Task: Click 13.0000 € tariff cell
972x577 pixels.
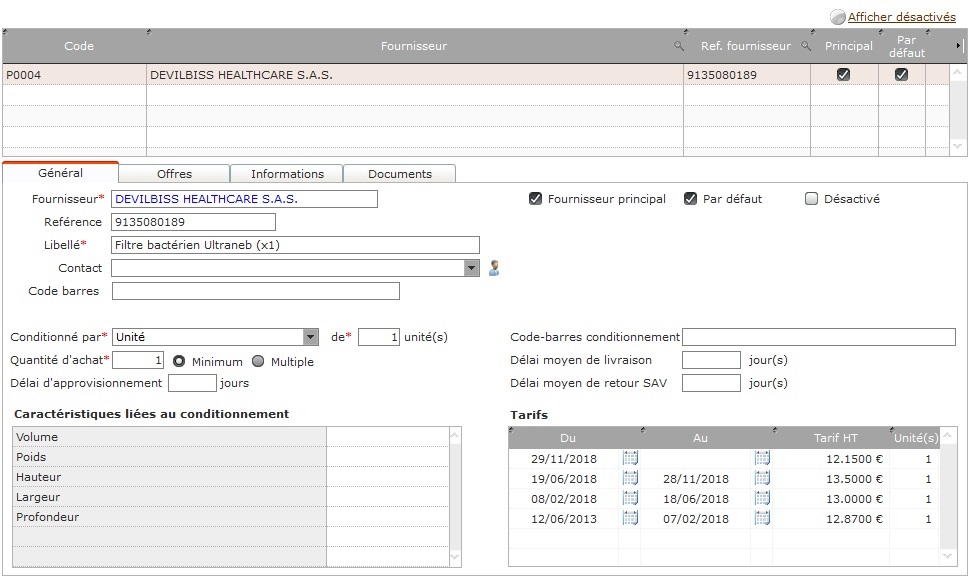Action: (x=831, y=499)
